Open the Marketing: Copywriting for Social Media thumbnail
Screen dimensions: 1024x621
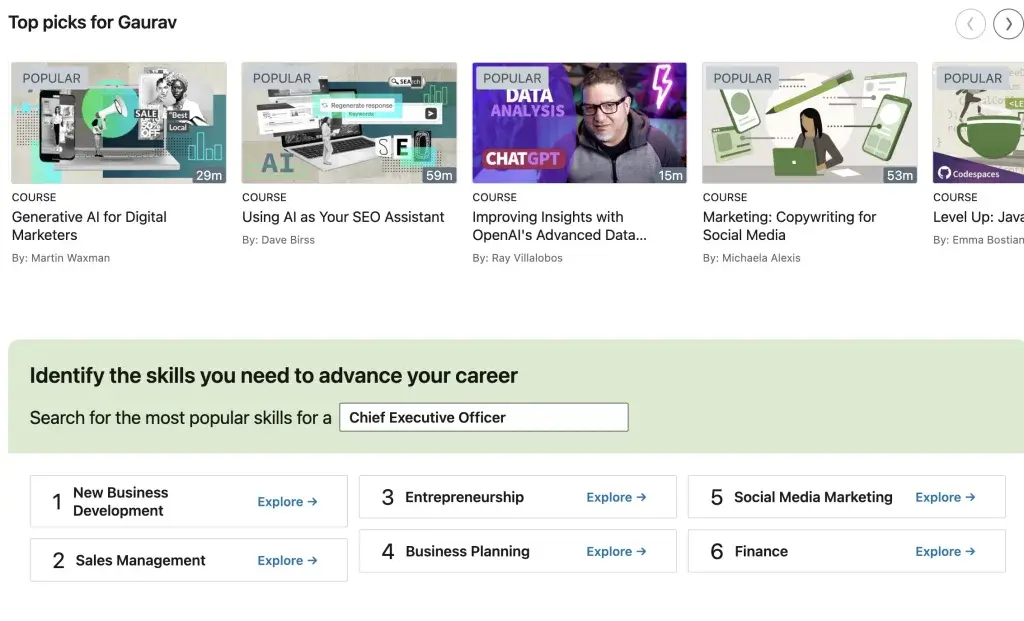click(809, 122)
